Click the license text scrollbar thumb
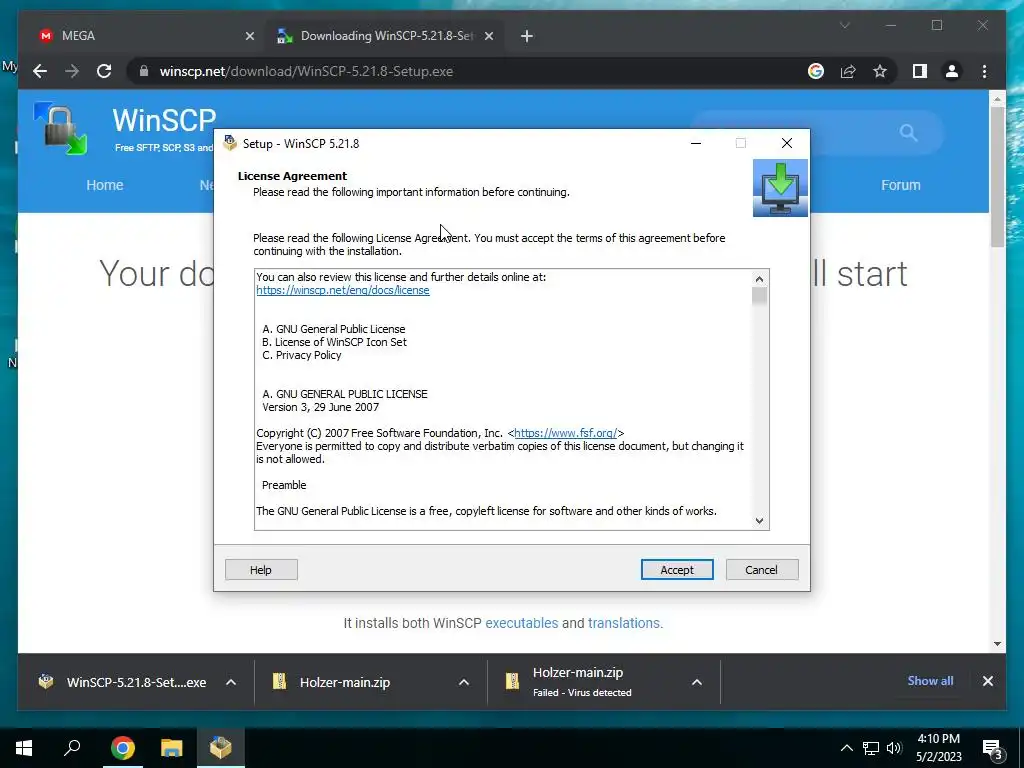The image size is (1024, 768). (759, 296)
